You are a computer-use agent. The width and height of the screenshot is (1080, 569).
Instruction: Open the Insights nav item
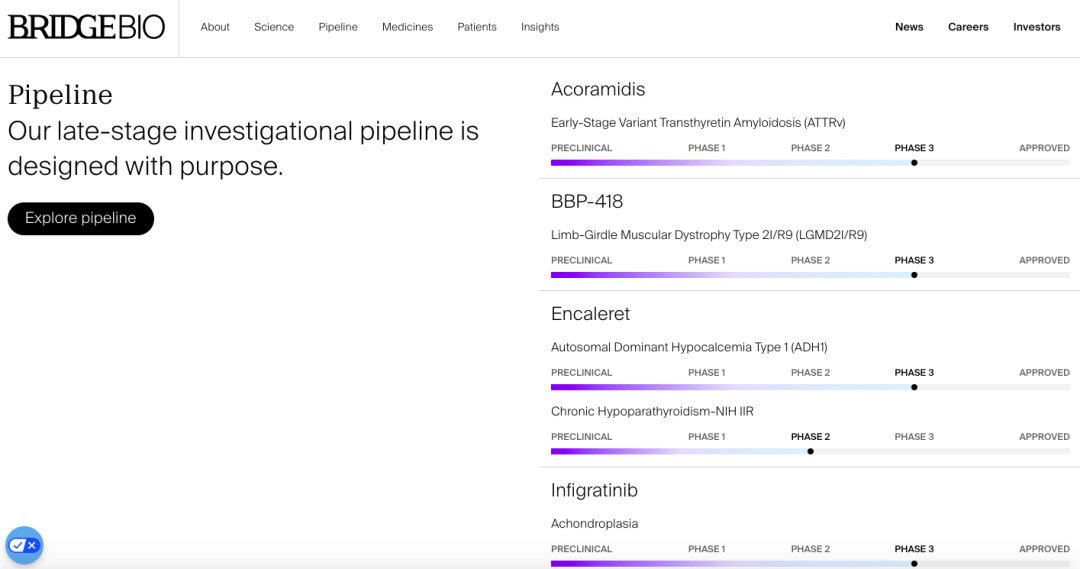click(x=540, y=27)
